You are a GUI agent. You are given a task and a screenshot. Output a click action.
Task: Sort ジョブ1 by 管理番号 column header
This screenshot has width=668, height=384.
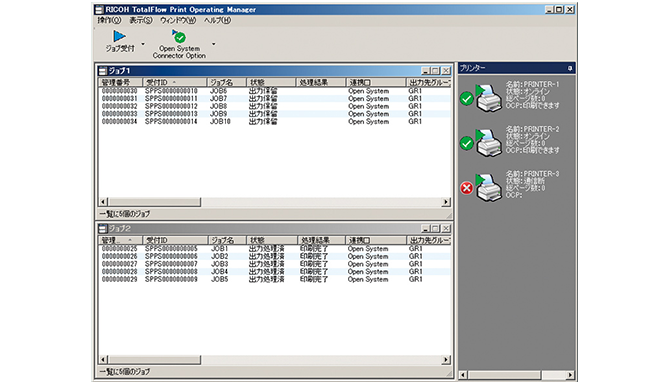pos(120,82)
